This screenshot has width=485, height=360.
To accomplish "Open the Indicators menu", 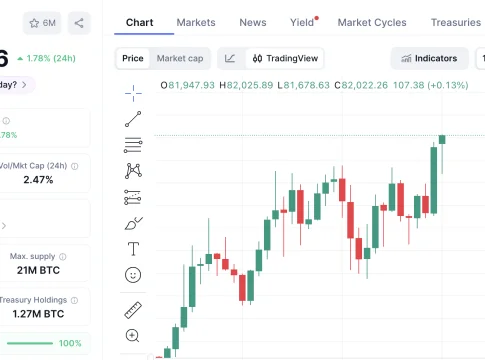I will tap(429, 58).
